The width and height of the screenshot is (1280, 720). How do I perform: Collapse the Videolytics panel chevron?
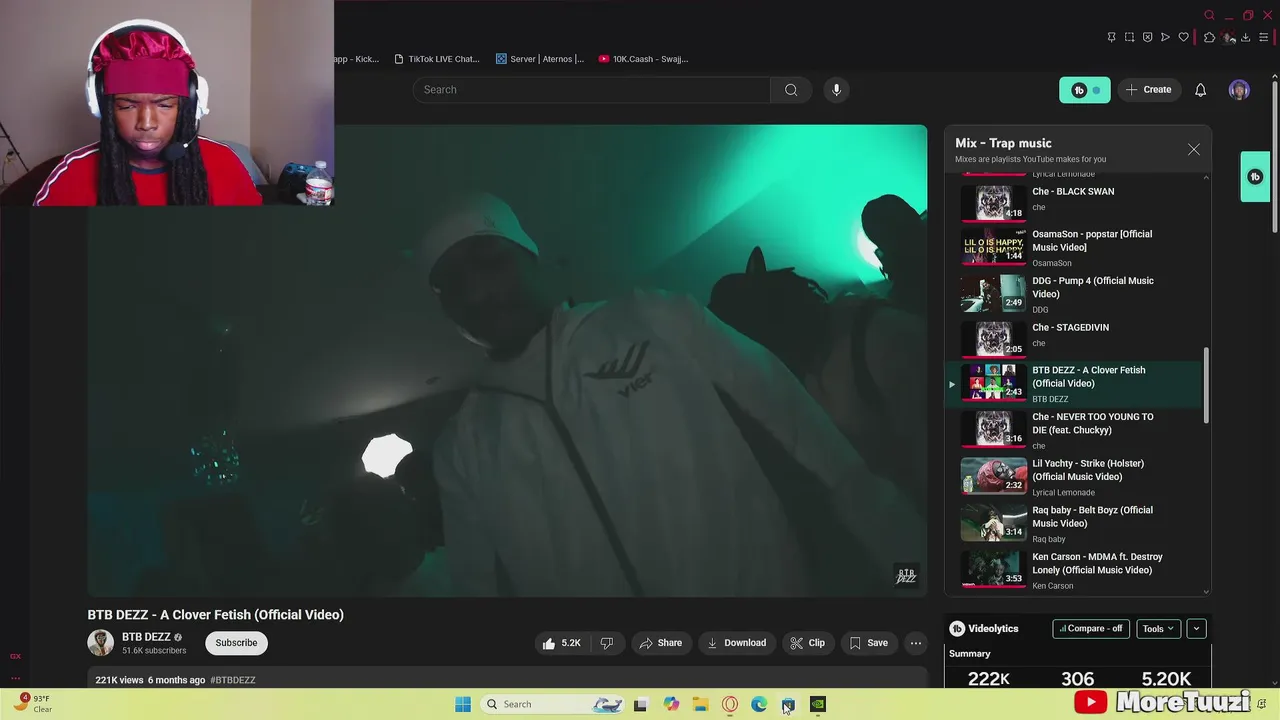click(x=1196, y=629)
